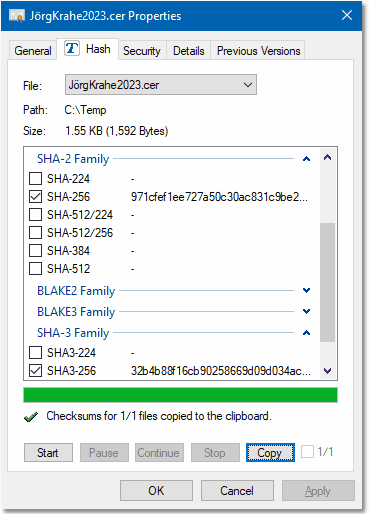Open the Previous Versions tab
Image resolution: width=369 pixels, height=516 pixels.
[x=259, y=51]
